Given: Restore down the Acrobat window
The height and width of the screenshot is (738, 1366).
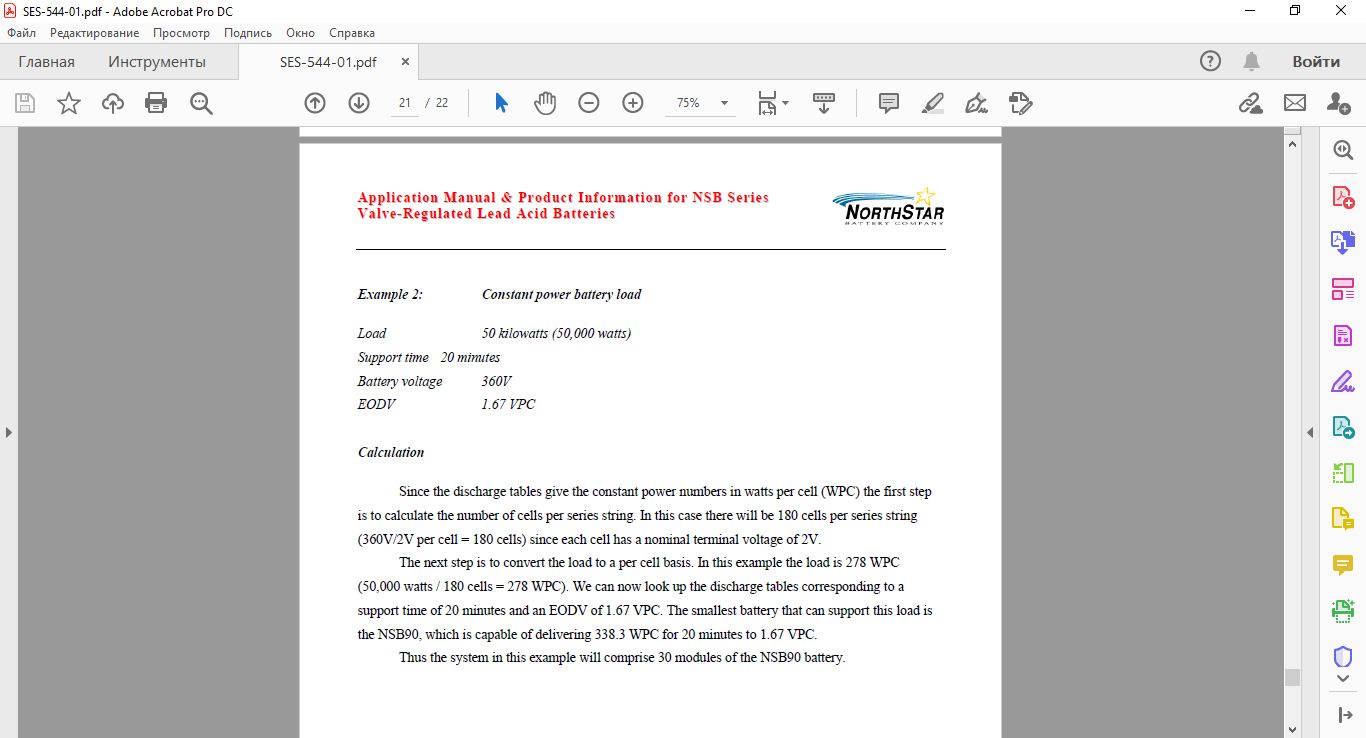Looking at the screenshot, I should [1295, 10].
